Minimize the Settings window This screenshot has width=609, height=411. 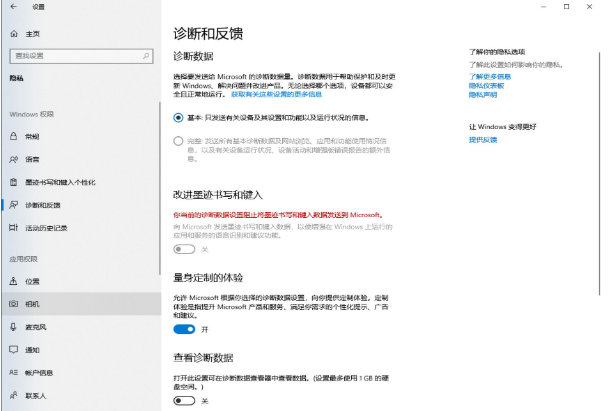point(543,7)
